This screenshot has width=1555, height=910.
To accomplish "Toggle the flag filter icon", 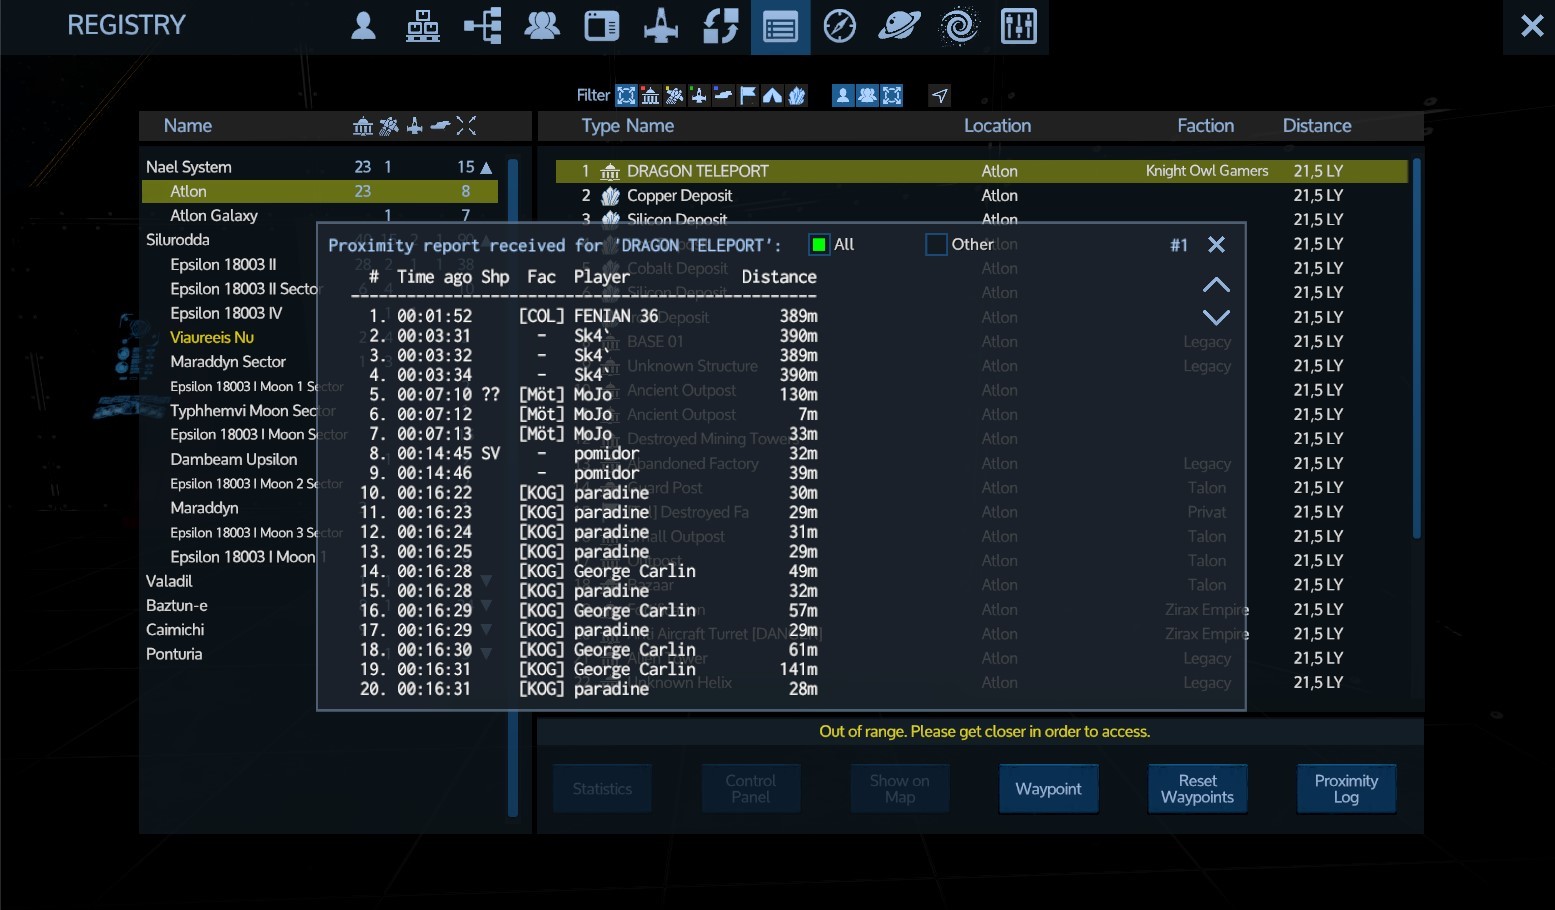I will coord(748,95).
